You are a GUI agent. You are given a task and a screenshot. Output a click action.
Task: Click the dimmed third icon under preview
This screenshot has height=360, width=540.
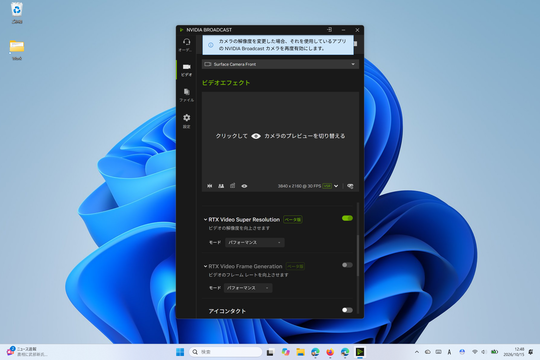[x=232, y=186]
